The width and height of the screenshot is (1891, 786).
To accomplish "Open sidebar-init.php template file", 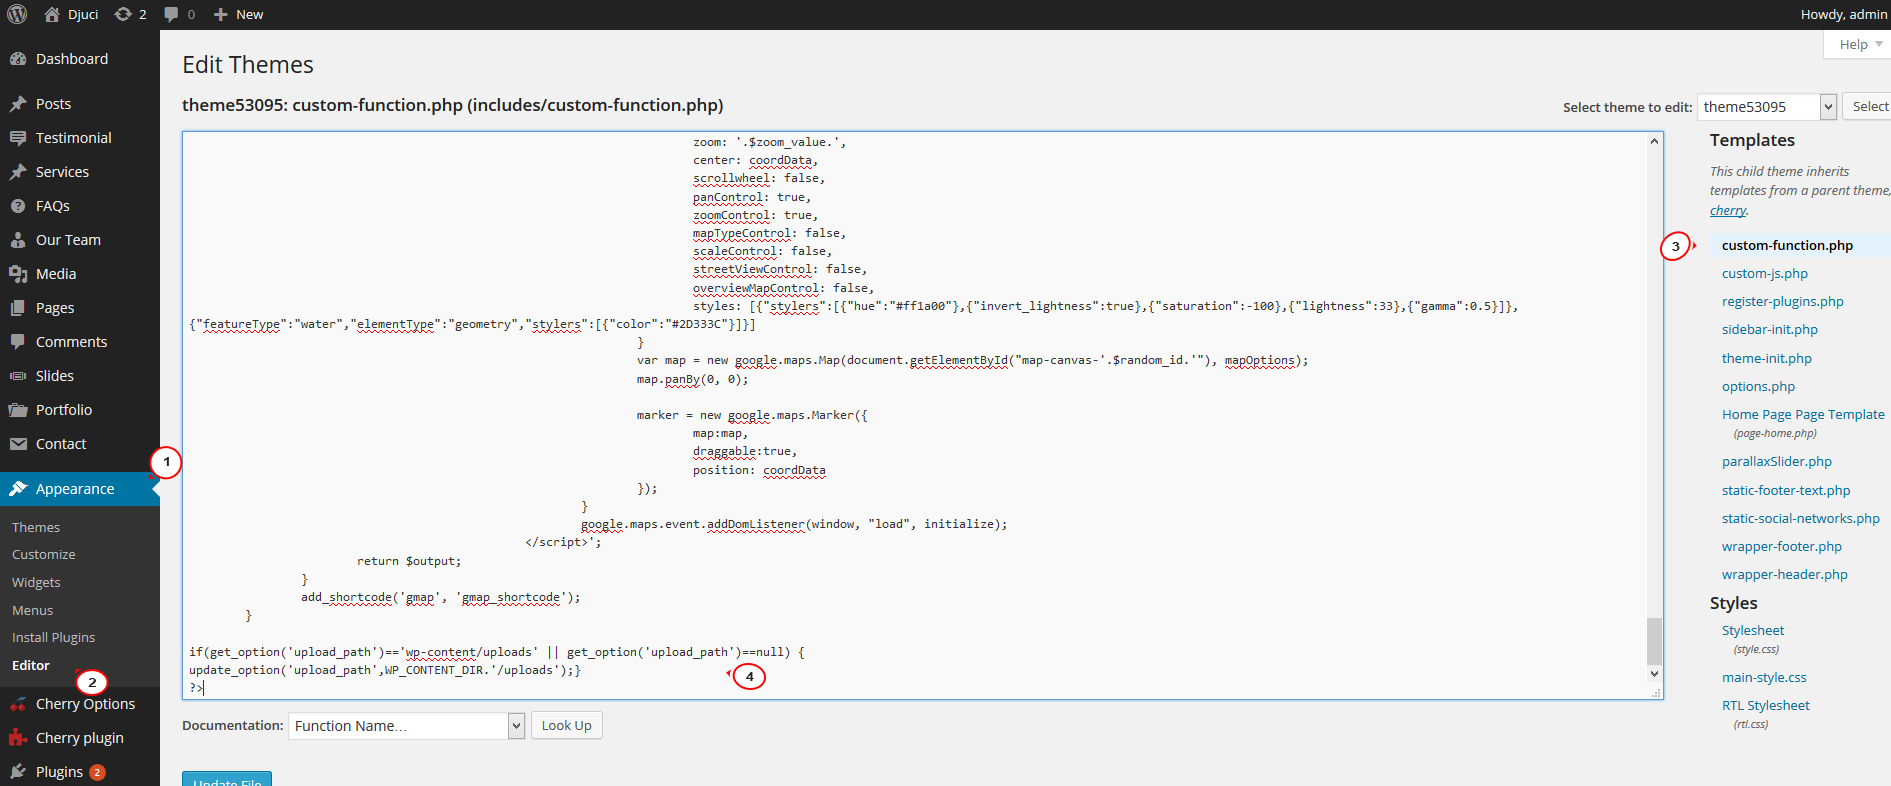I will pos(1770,329).
